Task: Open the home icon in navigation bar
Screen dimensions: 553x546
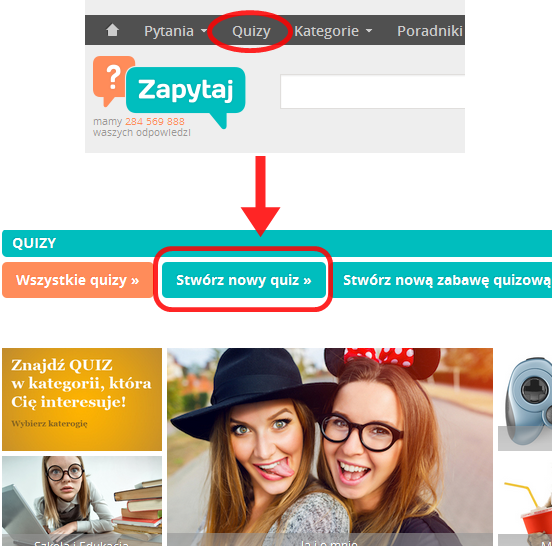Action: pos(112,30)
